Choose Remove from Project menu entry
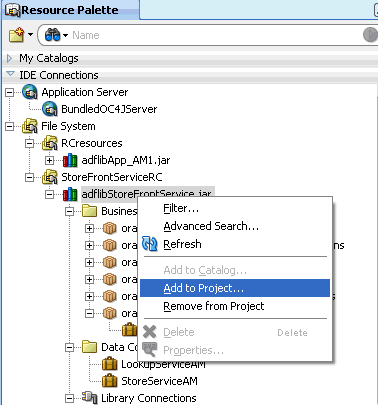The image size is (378, 405). coord(214,306)
